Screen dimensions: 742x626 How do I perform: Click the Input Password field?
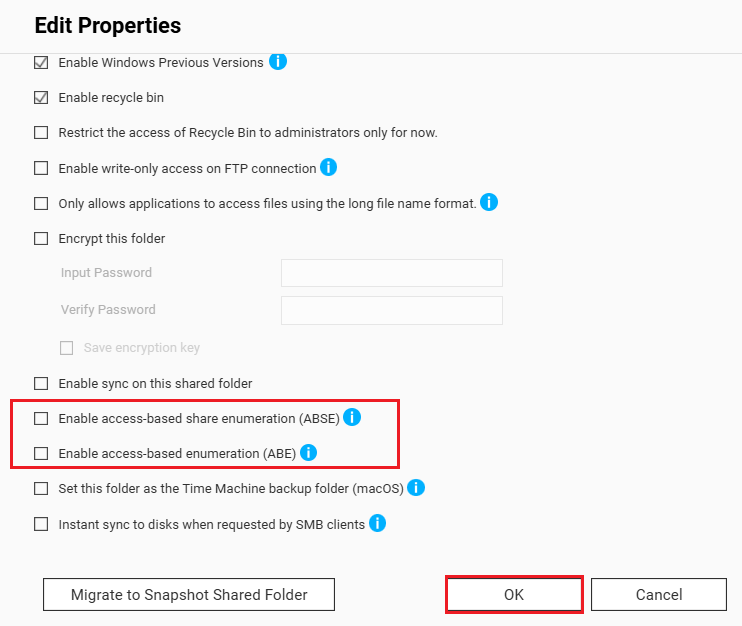tap(391, 273)
